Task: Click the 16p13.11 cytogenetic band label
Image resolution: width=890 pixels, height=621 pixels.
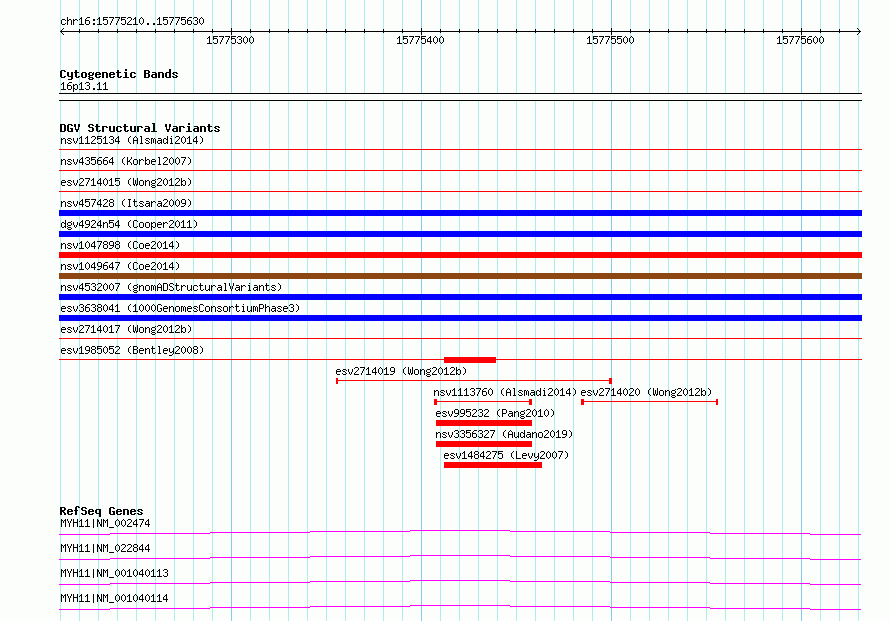Action: point(84,87)
